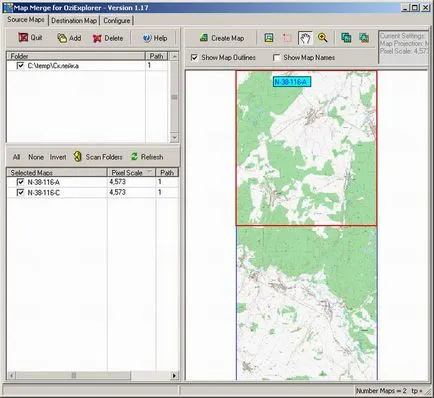Click the folder list scroll up arrow
The width and height of the screenshot is (434, 398).
174,56
